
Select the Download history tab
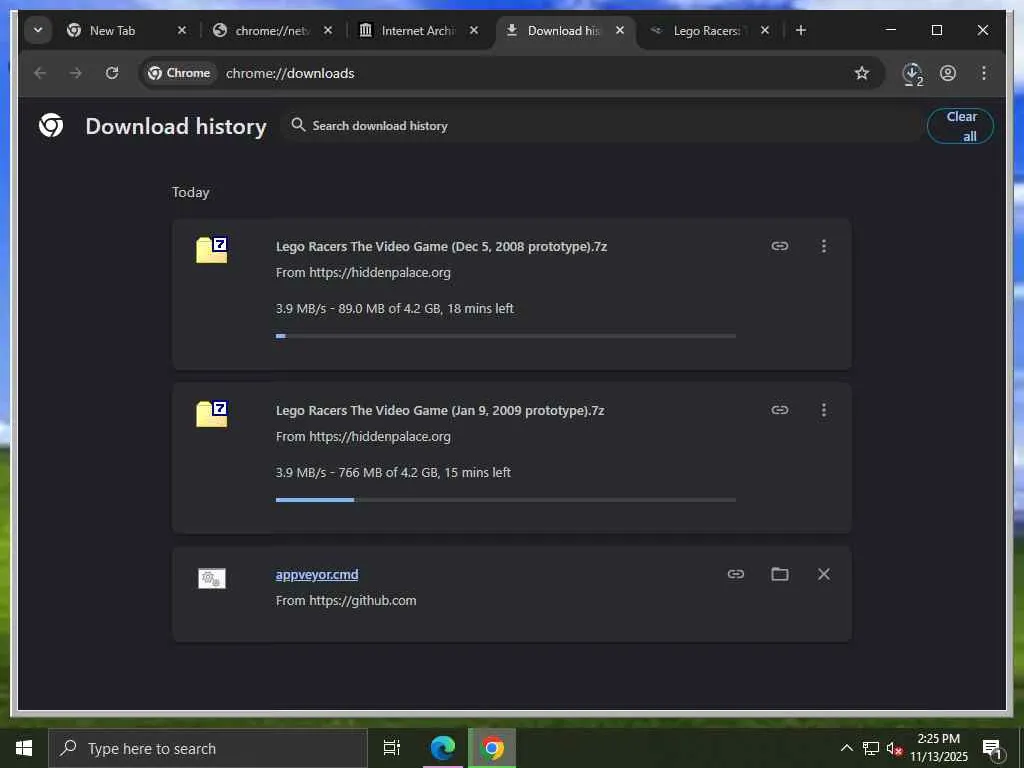click(x=566, y=31)
